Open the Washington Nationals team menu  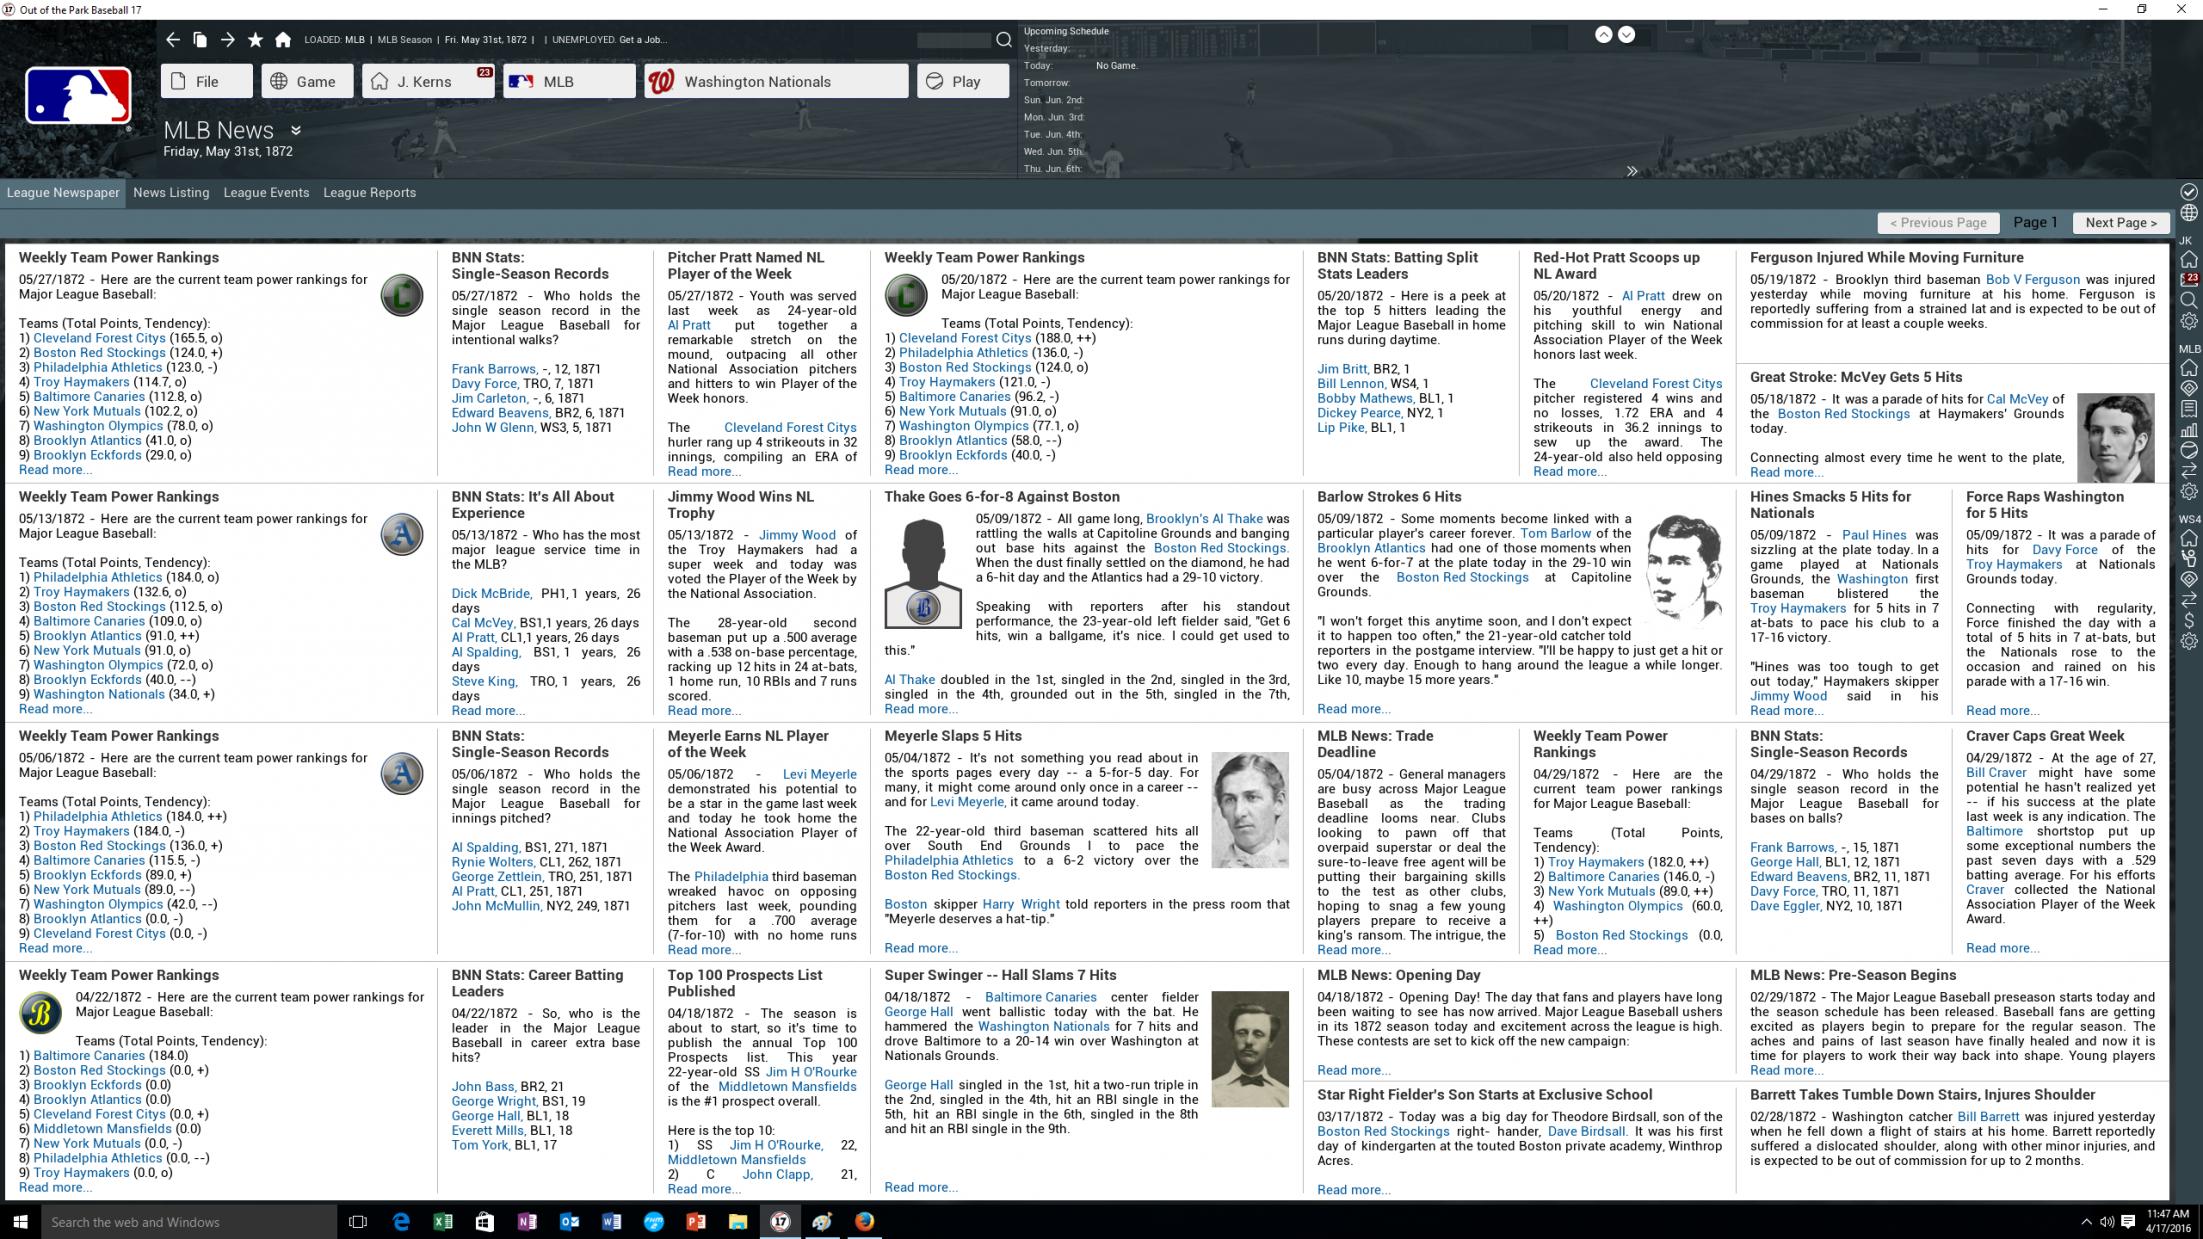click(x=776, y=82)
